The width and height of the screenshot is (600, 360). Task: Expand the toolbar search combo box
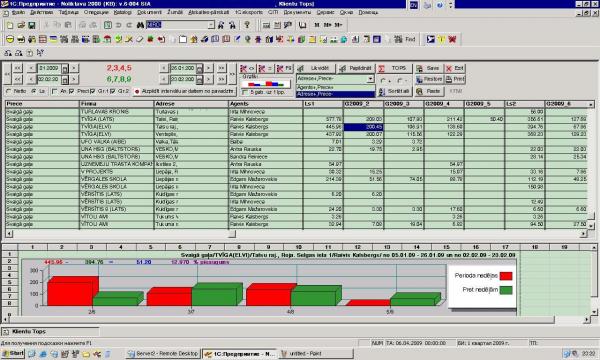coord(211,25)
